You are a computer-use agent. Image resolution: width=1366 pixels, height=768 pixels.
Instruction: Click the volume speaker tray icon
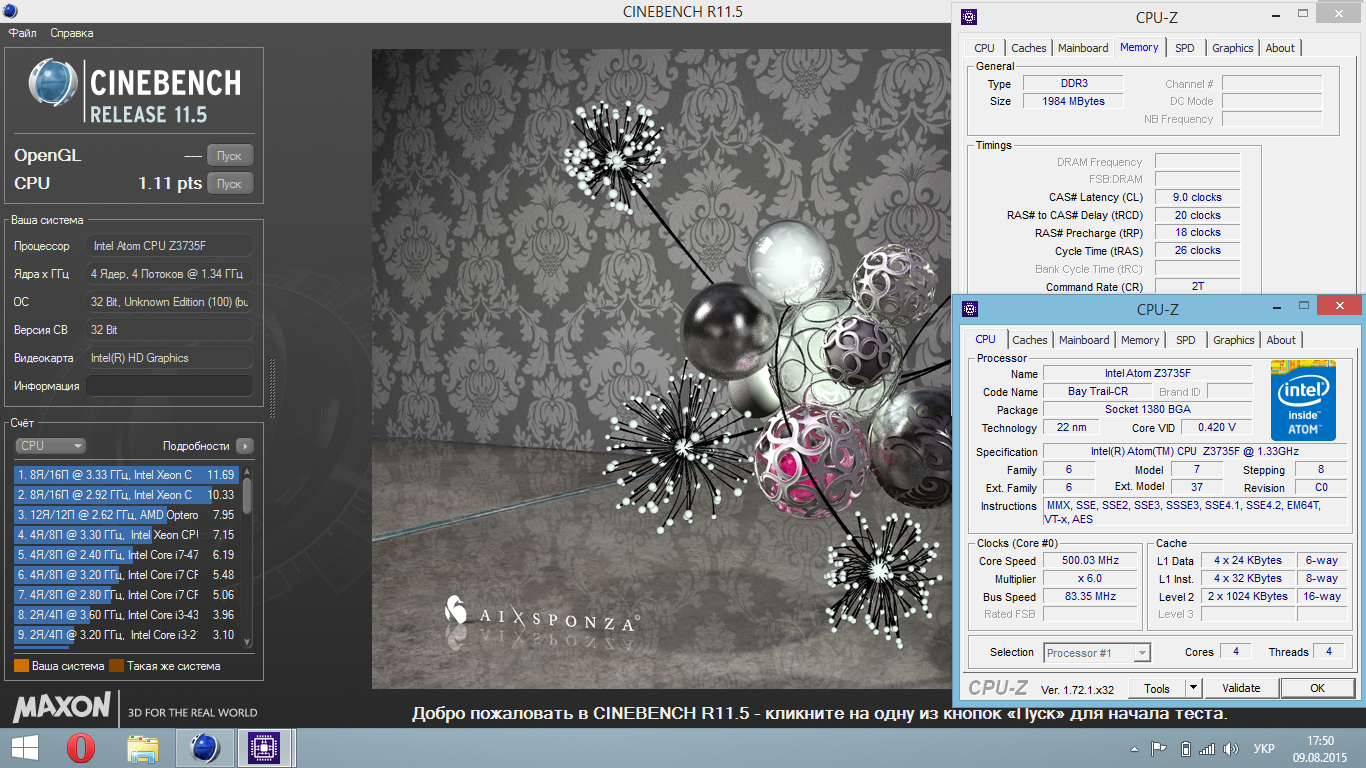(x=1230, y=749)
